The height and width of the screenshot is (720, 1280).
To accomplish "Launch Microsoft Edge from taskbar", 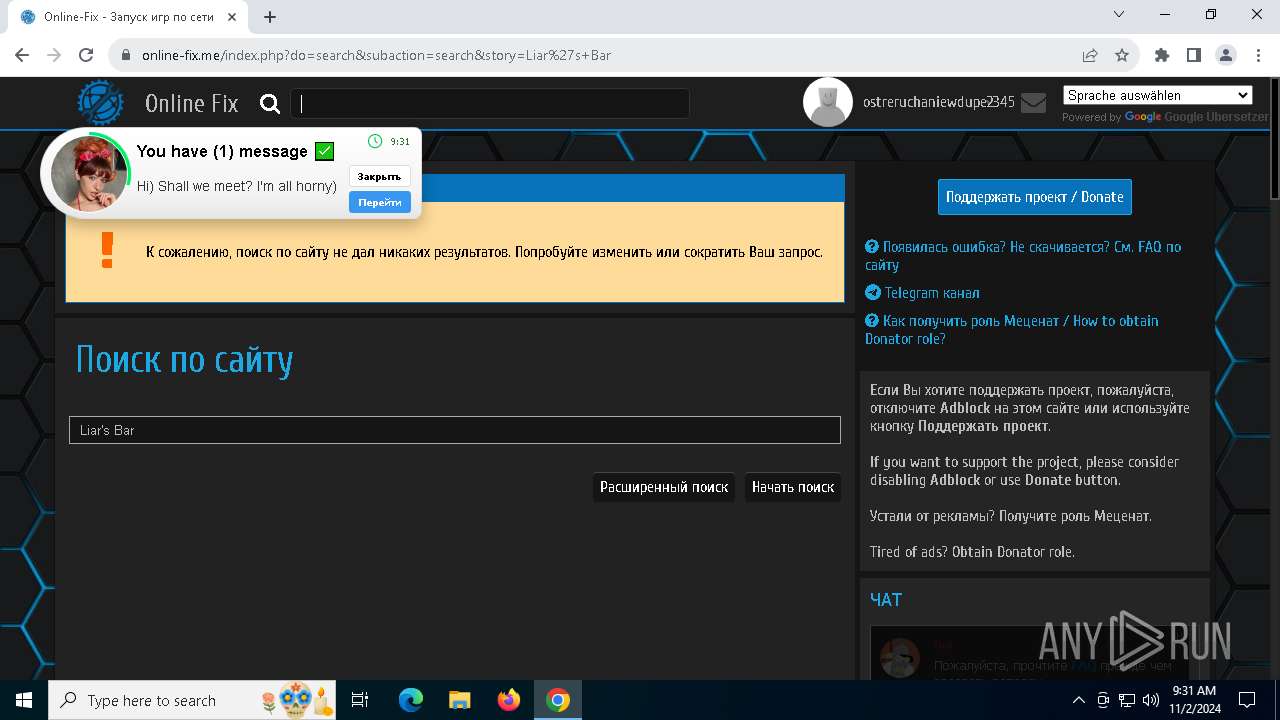I will (411, 700).
